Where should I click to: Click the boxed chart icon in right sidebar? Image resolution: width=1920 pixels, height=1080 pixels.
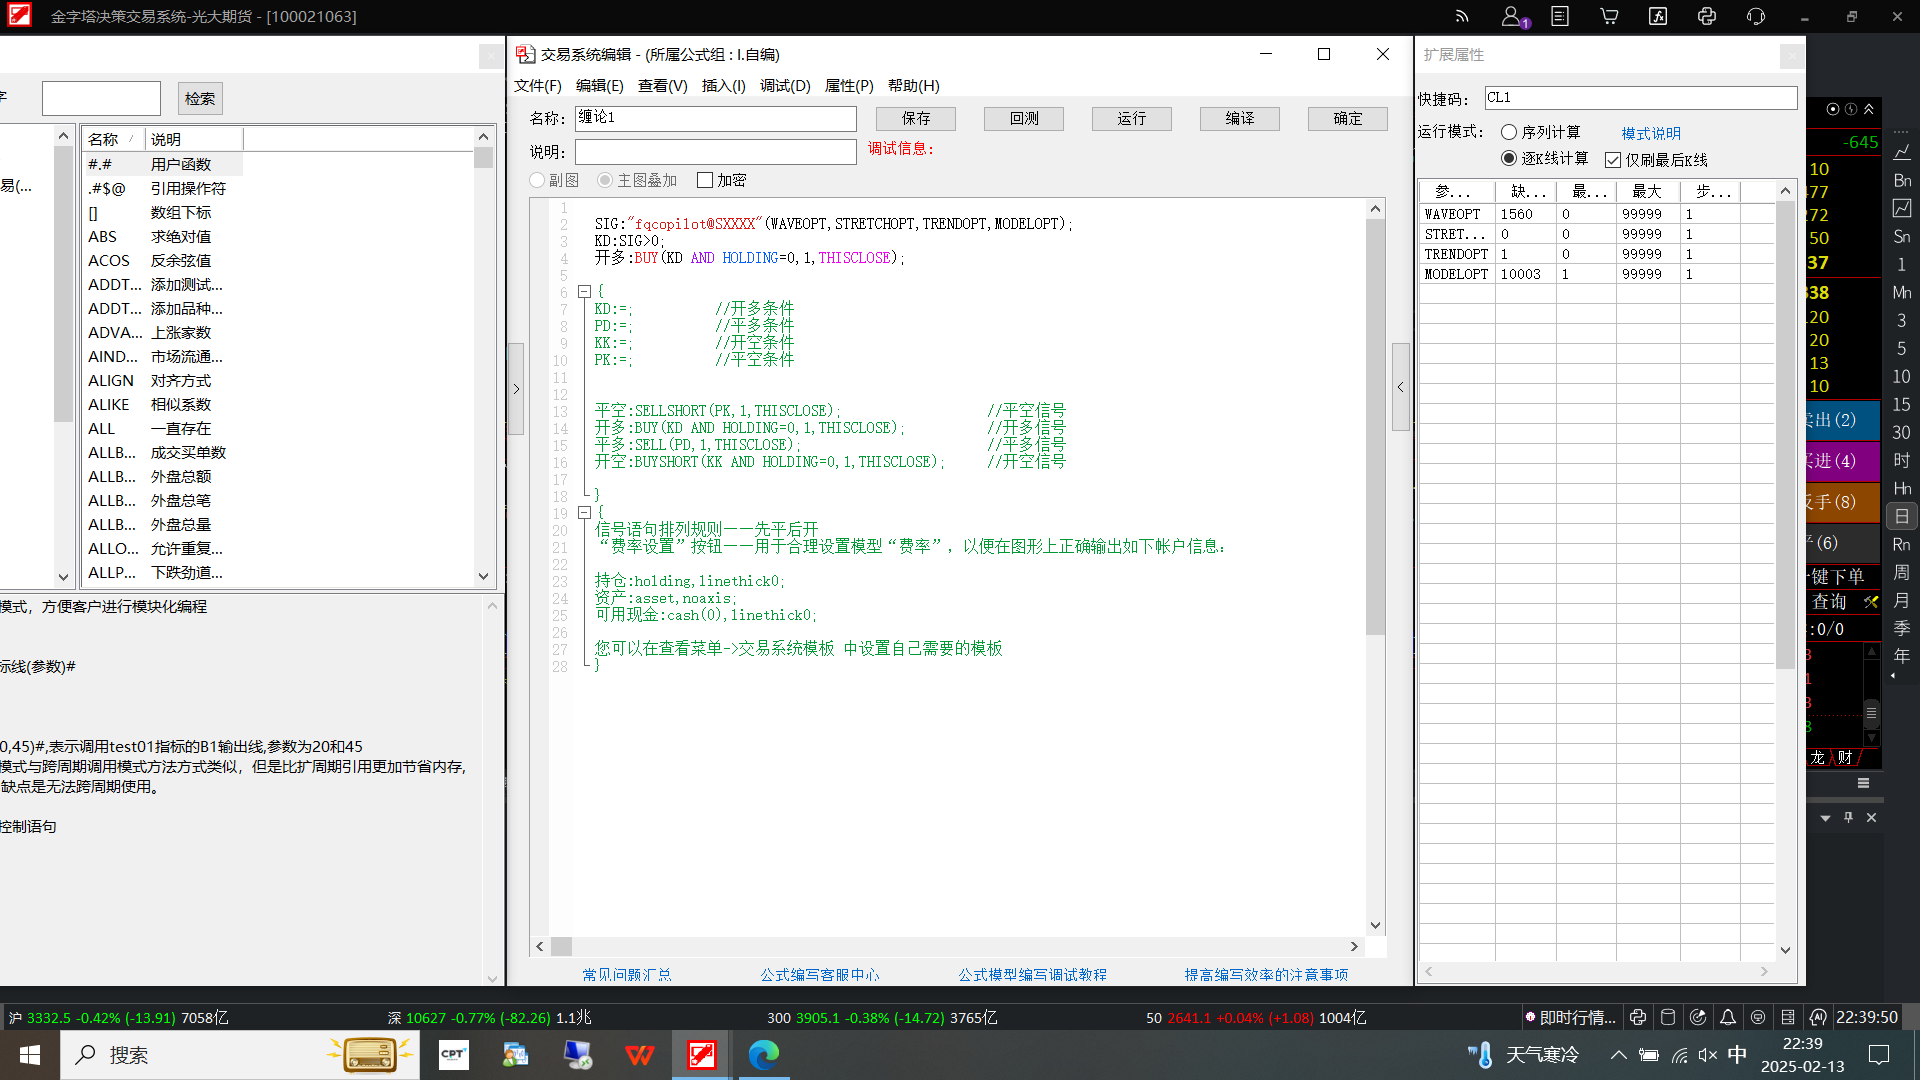coord(1902,208)
